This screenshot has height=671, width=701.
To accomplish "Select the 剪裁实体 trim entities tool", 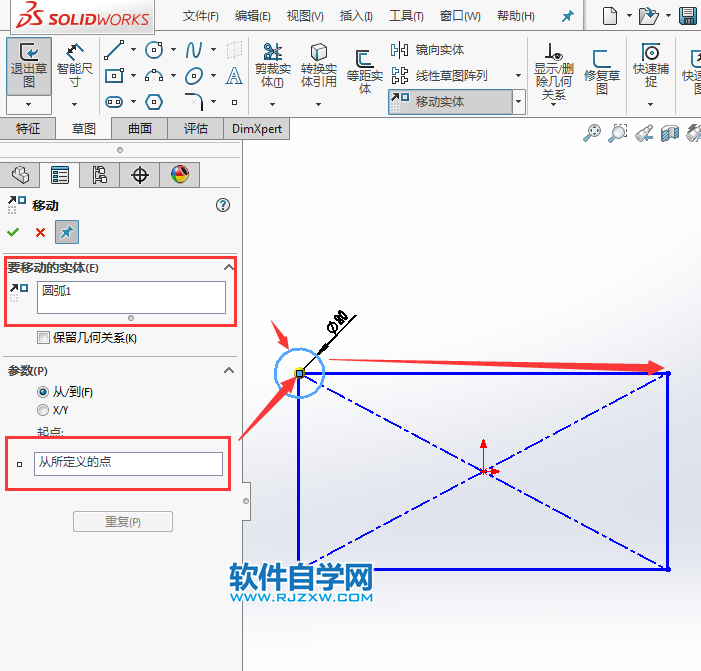I will 272,65.
